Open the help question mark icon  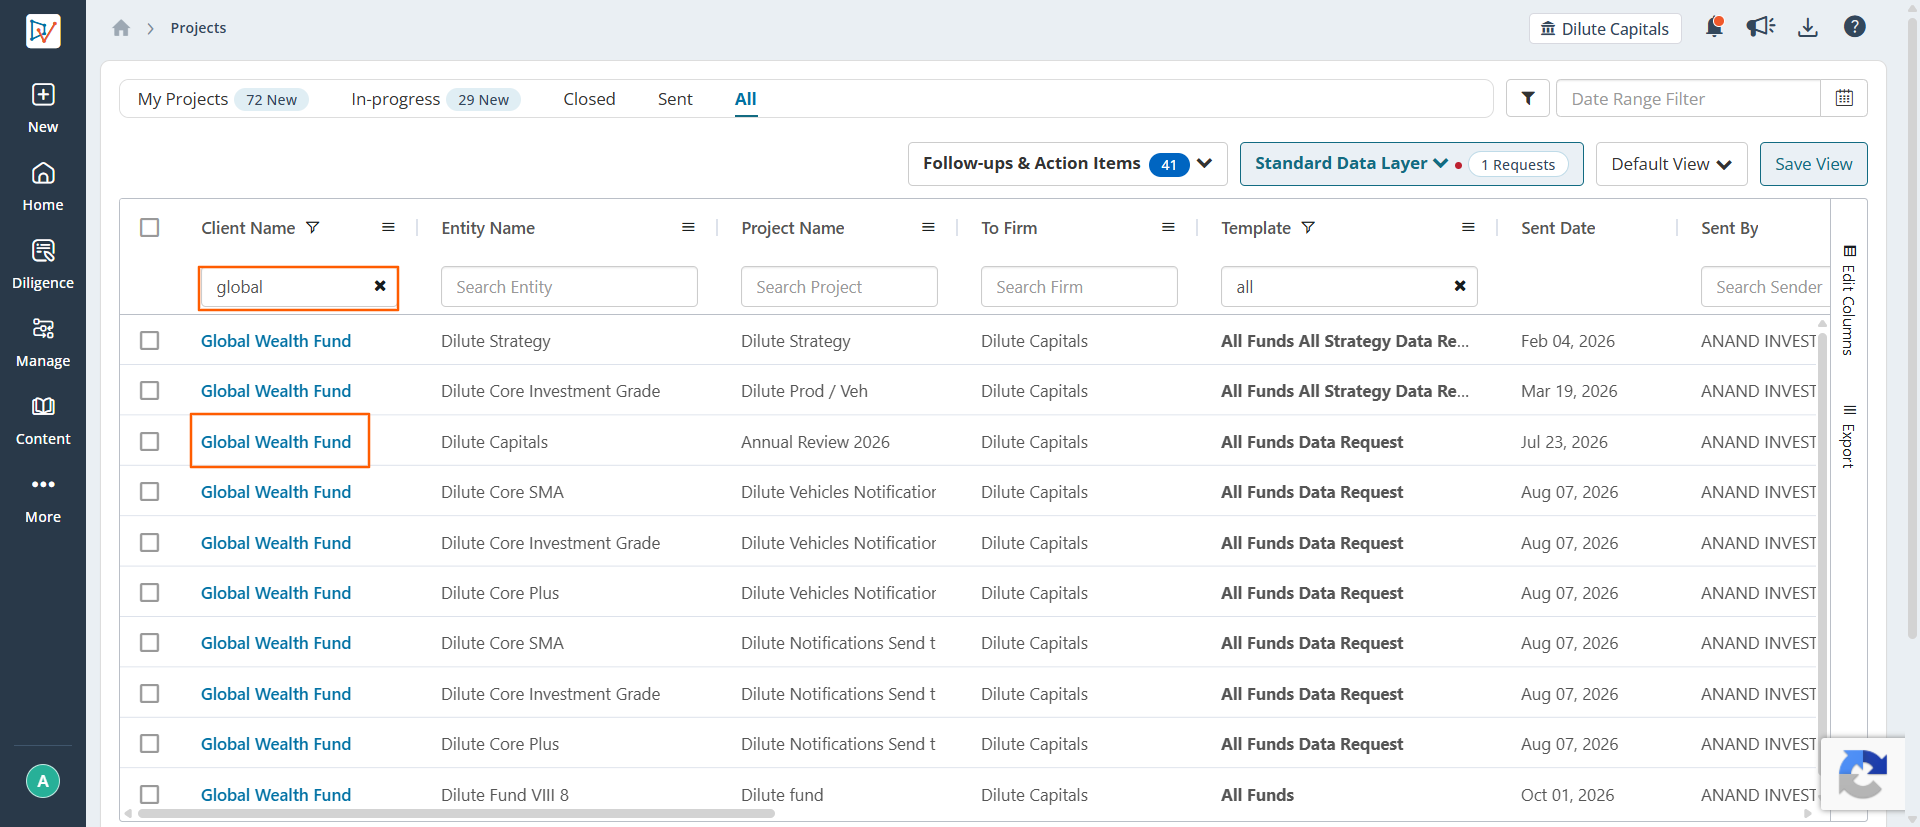pyautogui.click(x=1855, y=27)
